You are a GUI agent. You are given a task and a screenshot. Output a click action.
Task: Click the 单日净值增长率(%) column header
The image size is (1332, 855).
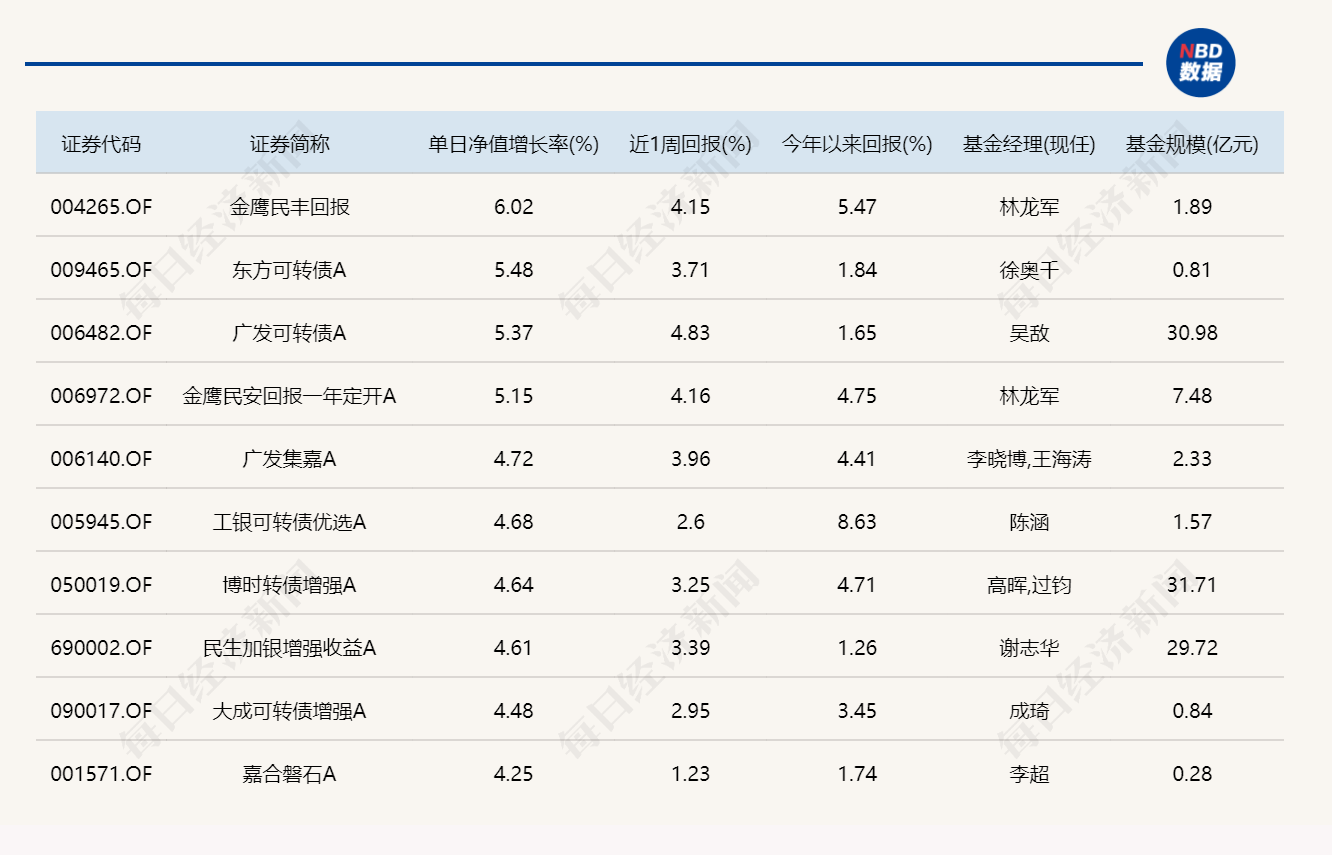click(x=512, y=143)
